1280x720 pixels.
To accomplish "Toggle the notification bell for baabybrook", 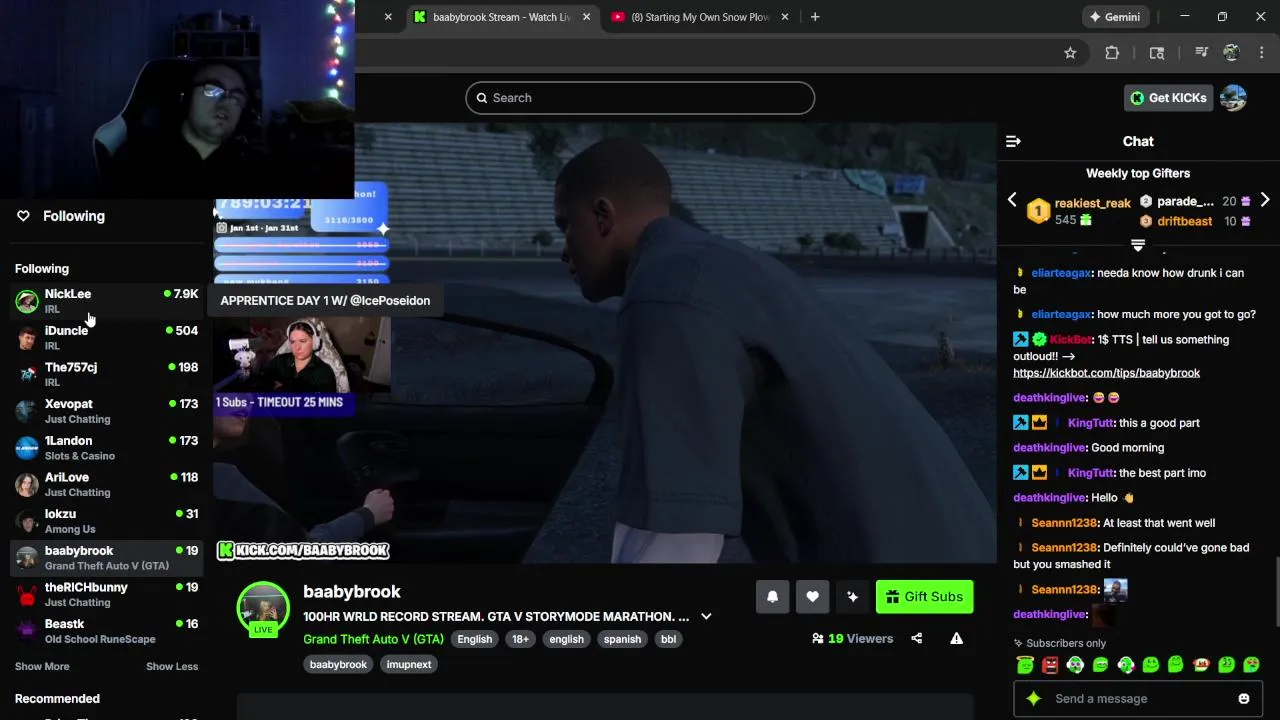I will coord(772,597).
